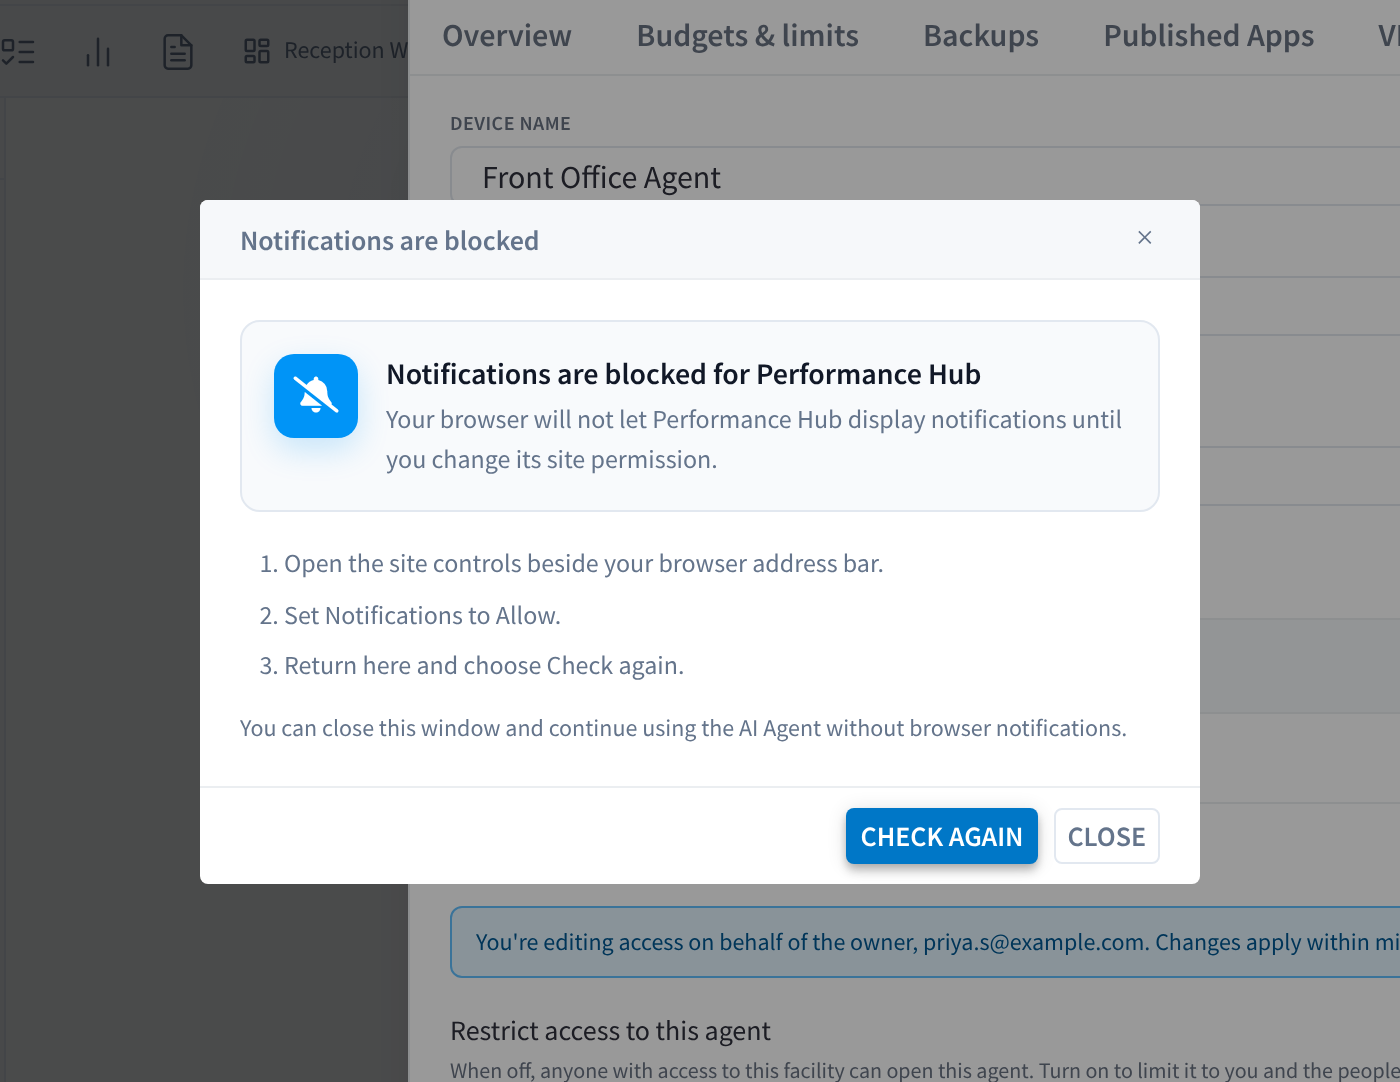Viewport: 1400px width, 1082px height.
Task: Open the document icon in top toolbar
Action: point(178,51)
